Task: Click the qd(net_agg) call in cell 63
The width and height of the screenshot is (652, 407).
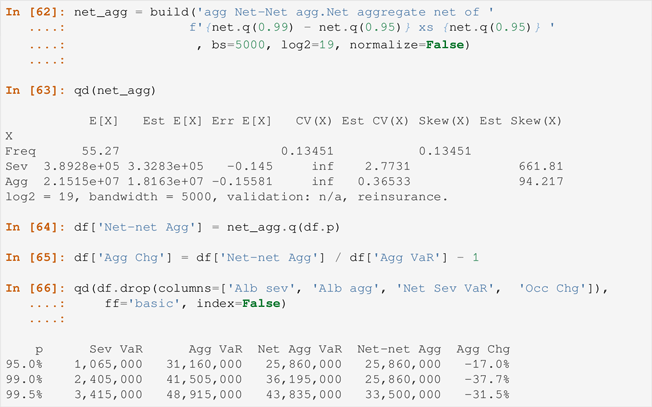Action: pyautogui.click(x=115, y=91)
